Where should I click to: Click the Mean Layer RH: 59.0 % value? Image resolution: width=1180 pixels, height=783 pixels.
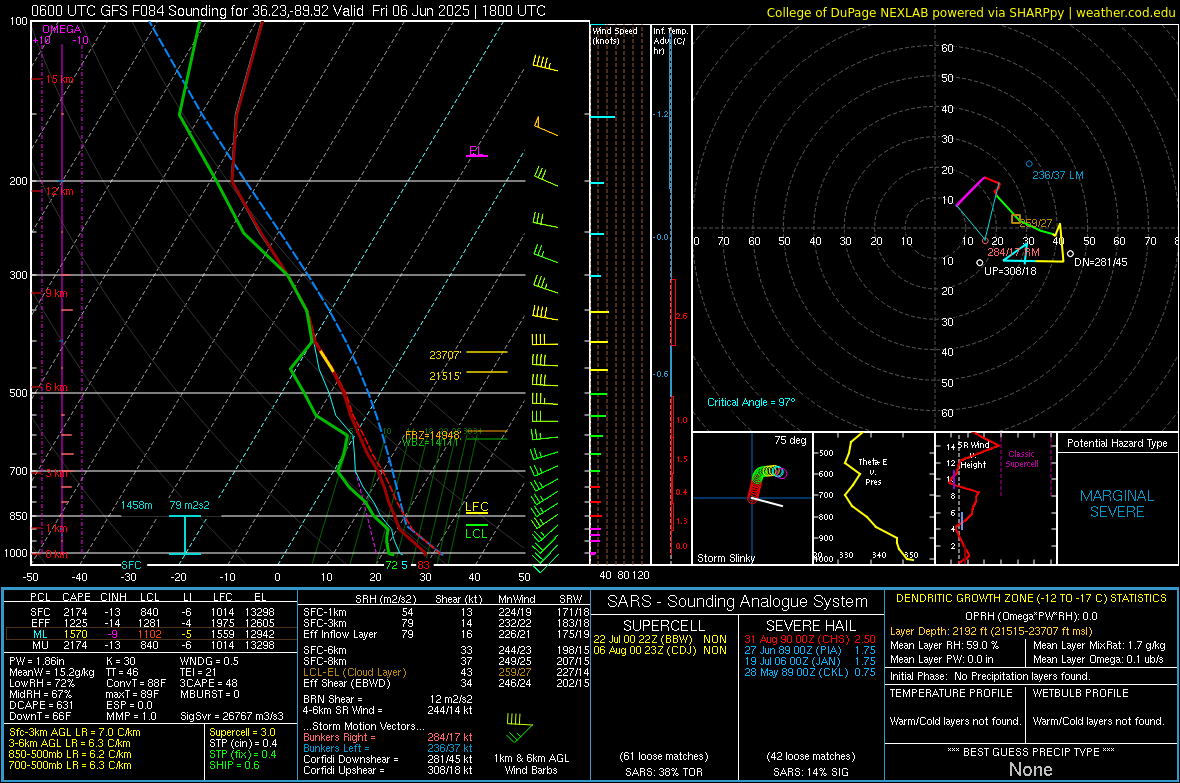944,645
